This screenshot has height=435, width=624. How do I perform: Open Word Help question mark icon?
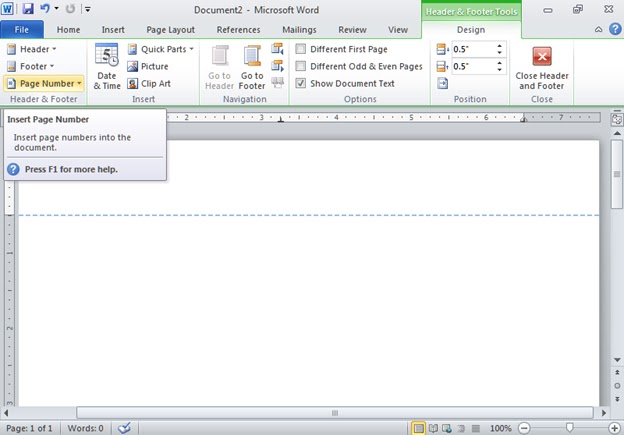click(x=615, y=29)
